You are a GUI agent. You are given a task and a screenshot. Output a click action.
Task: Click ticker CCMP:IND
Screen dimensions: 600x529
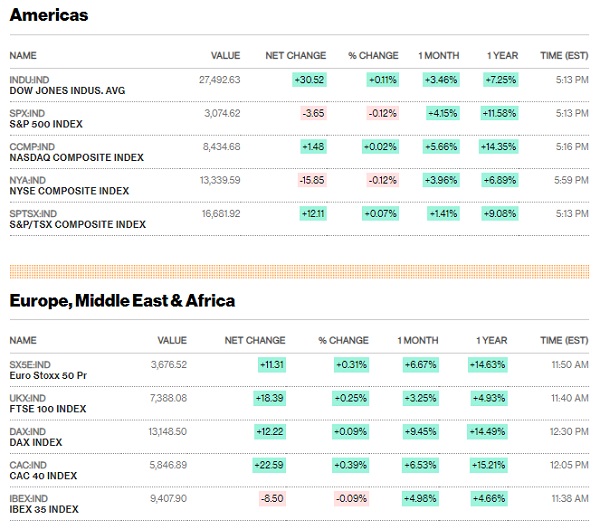point(32,147)
